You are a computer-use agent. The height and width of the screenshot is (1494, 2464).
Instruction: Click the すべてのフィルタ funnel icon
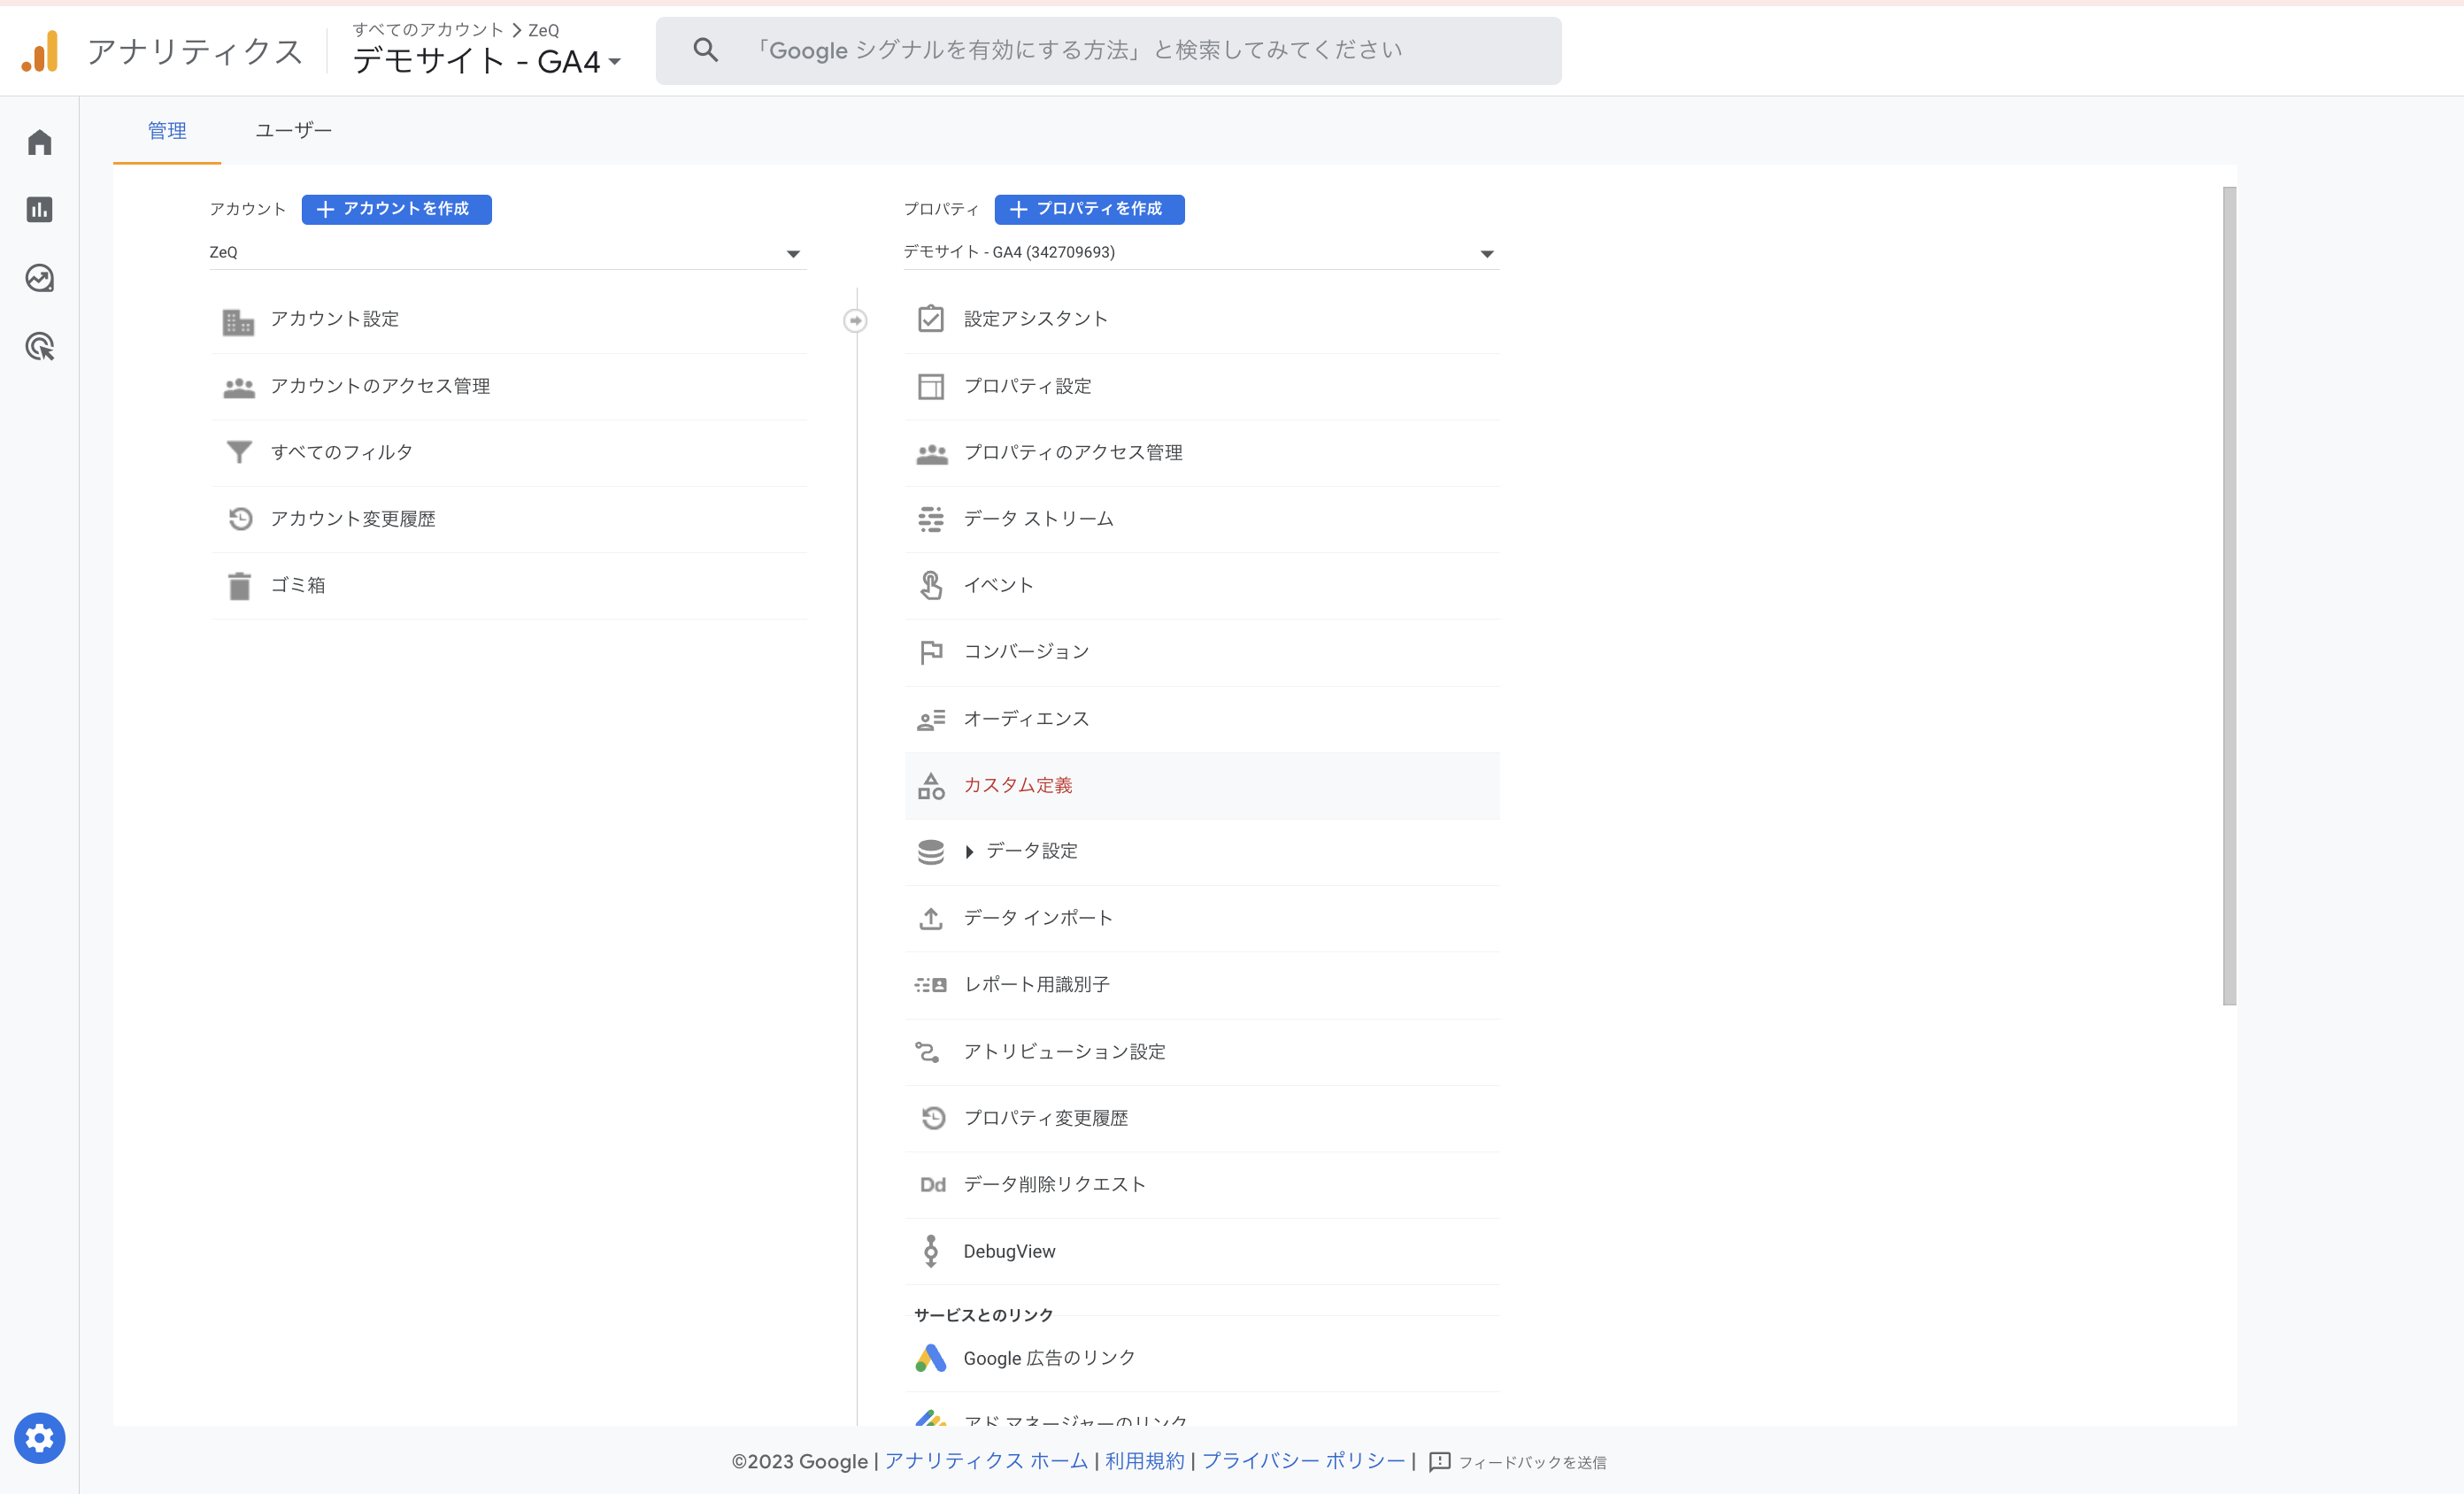coord(239,452)
